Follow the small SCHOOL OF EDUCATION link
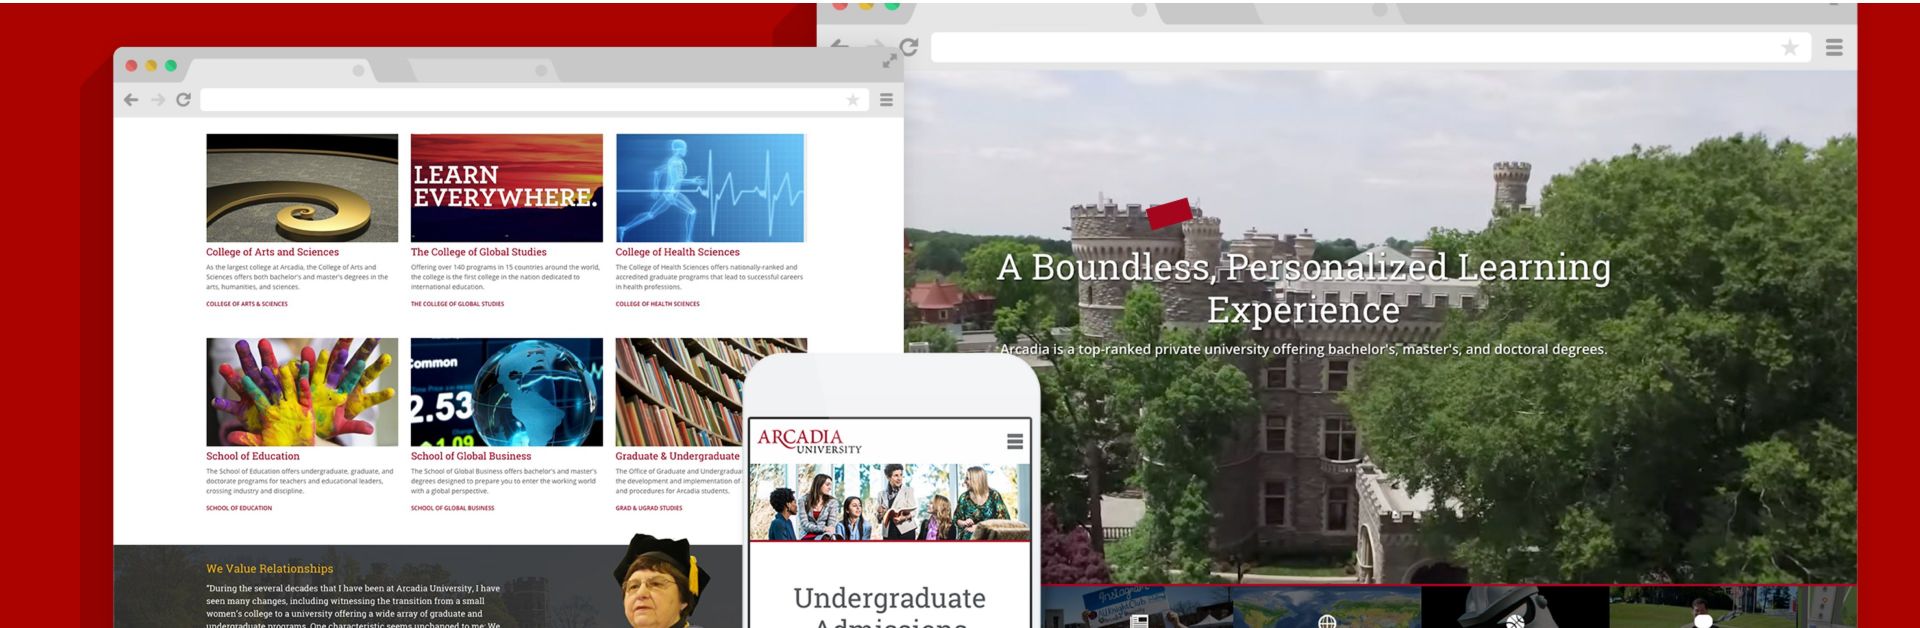 [239, 508]
